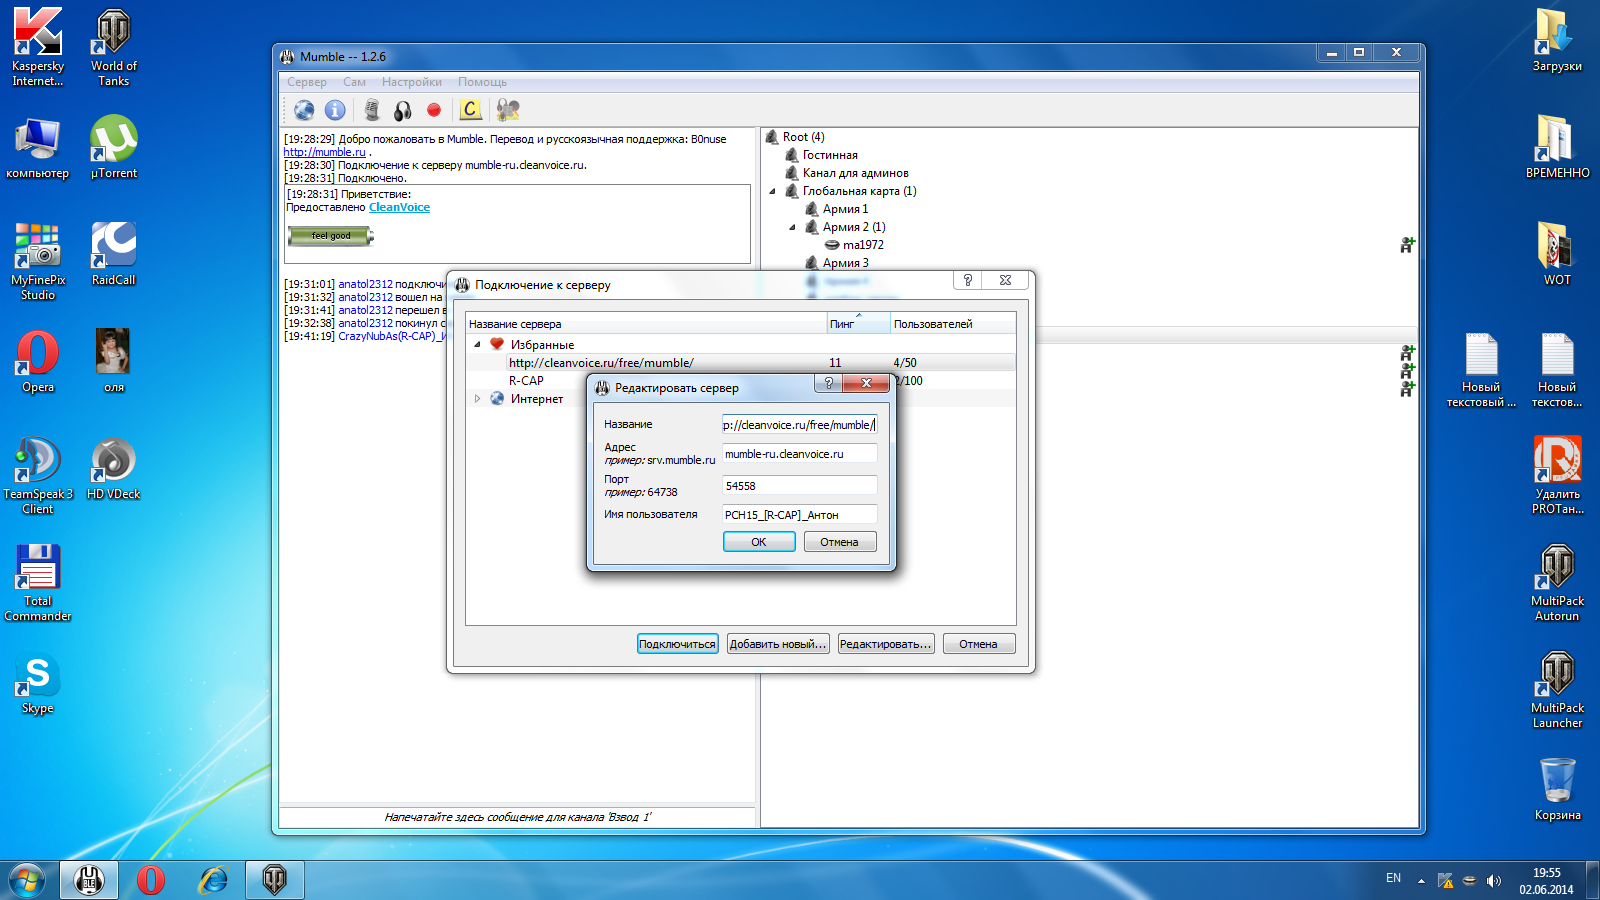Click the globe Connect icon in Mumble toolbar
The height and width of the screenshot is (900, 1600).
[304, 110]
